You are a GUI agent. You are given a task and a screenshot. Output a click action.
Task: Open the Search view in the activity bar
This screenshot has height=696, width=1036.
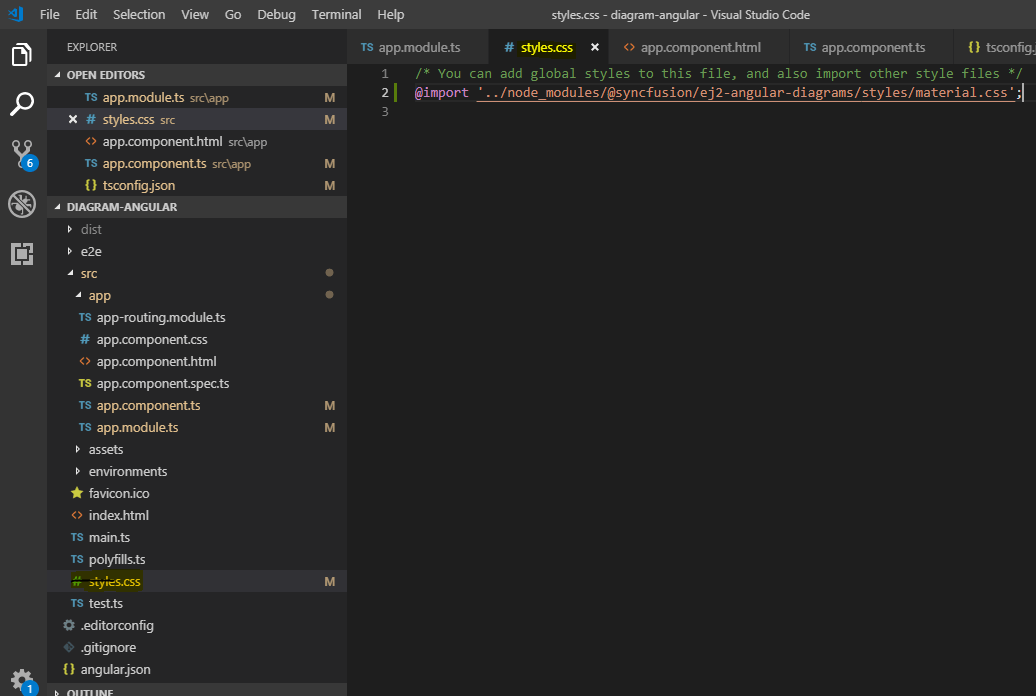21,104
